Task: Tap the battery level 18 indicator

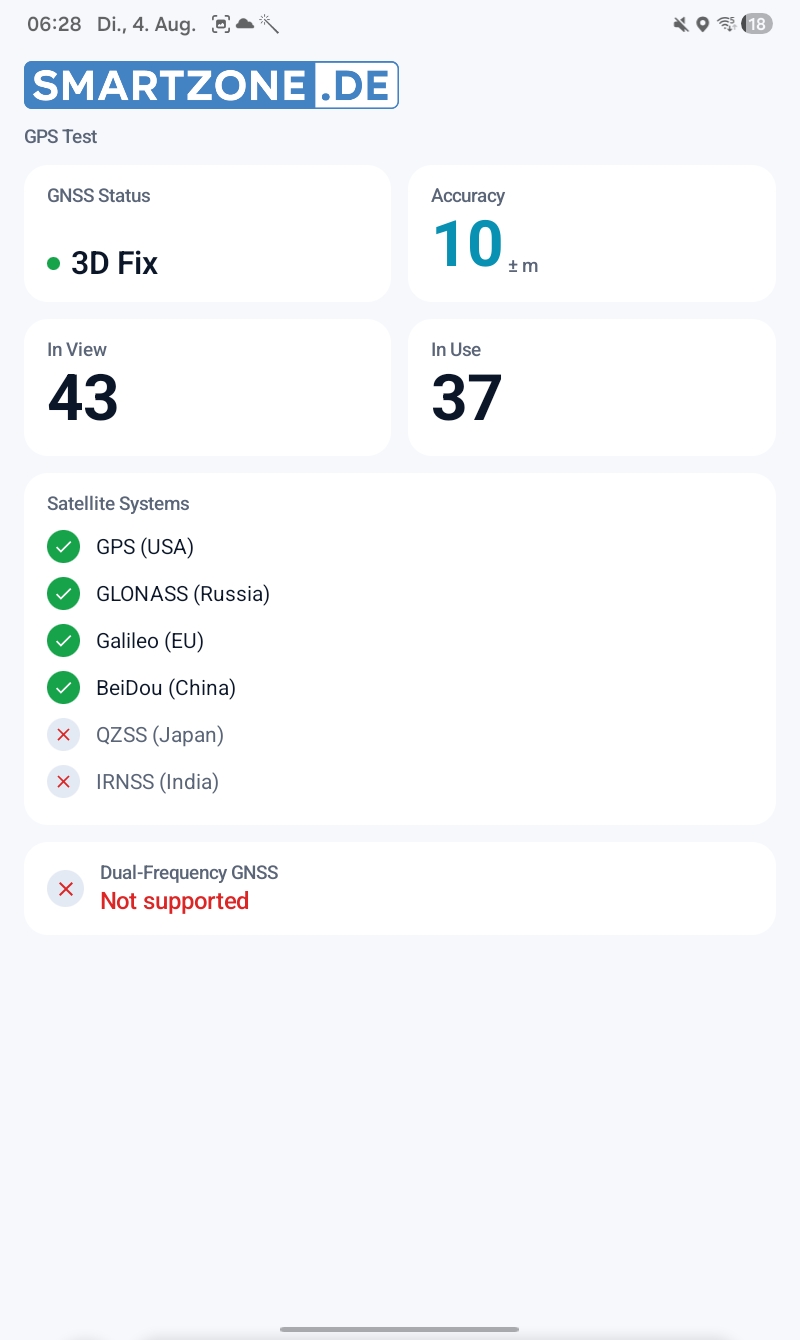Action: click(x=757, y=24)
